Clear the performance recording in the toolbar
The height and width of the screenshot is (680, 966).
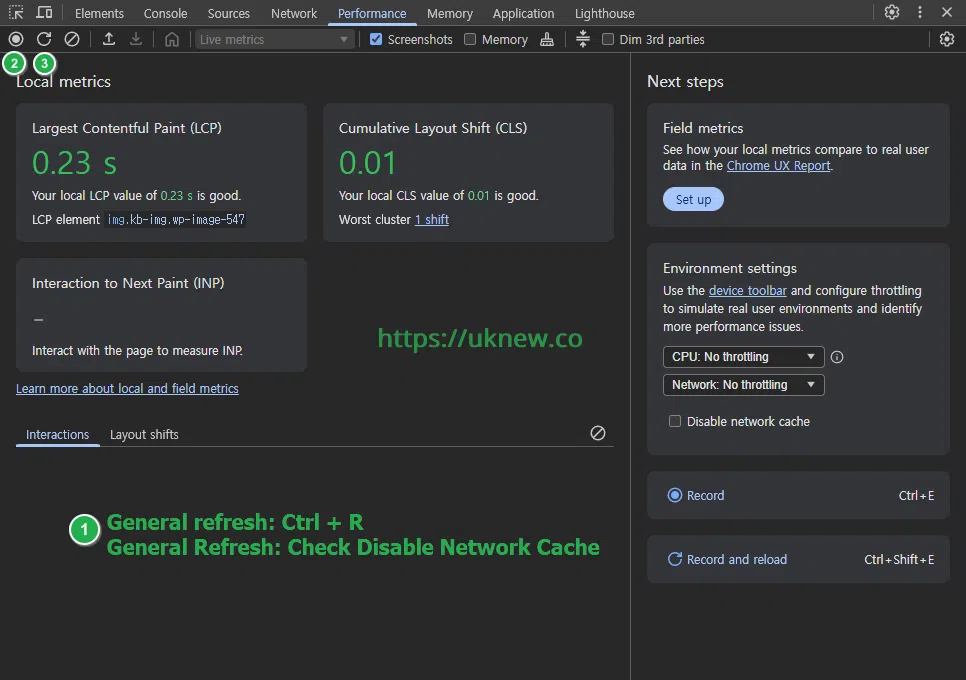(72, 39)
